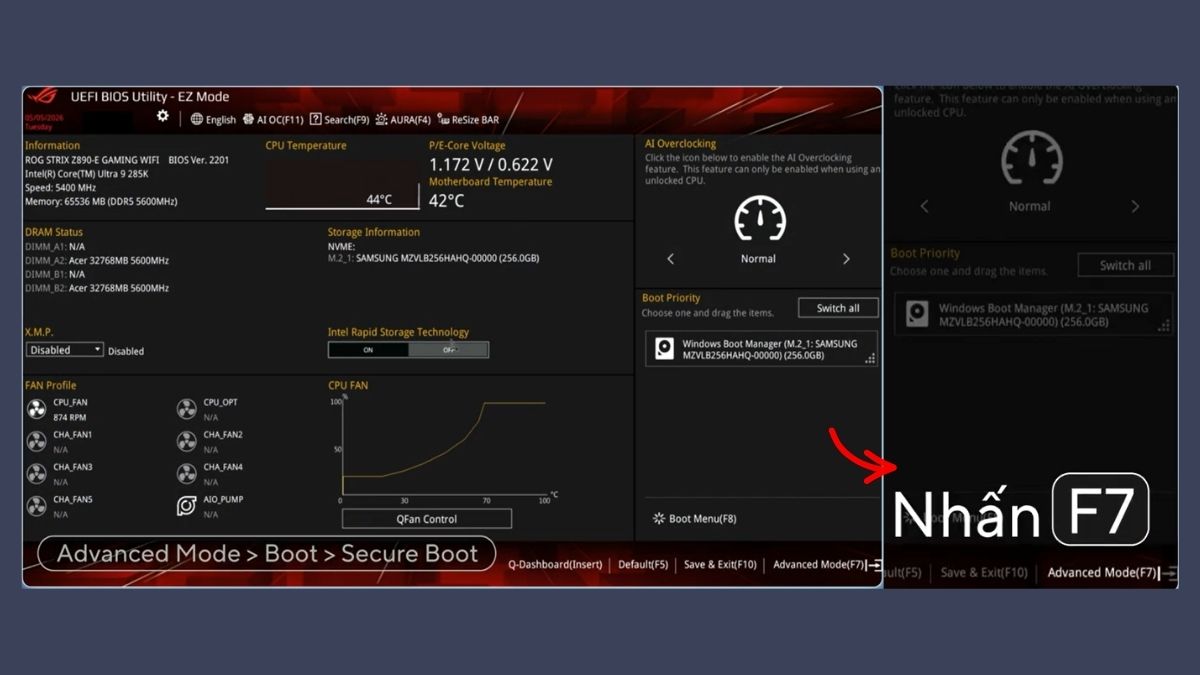
Task: Click the 874 RPM fan speed value
Action: pos(69,417)
